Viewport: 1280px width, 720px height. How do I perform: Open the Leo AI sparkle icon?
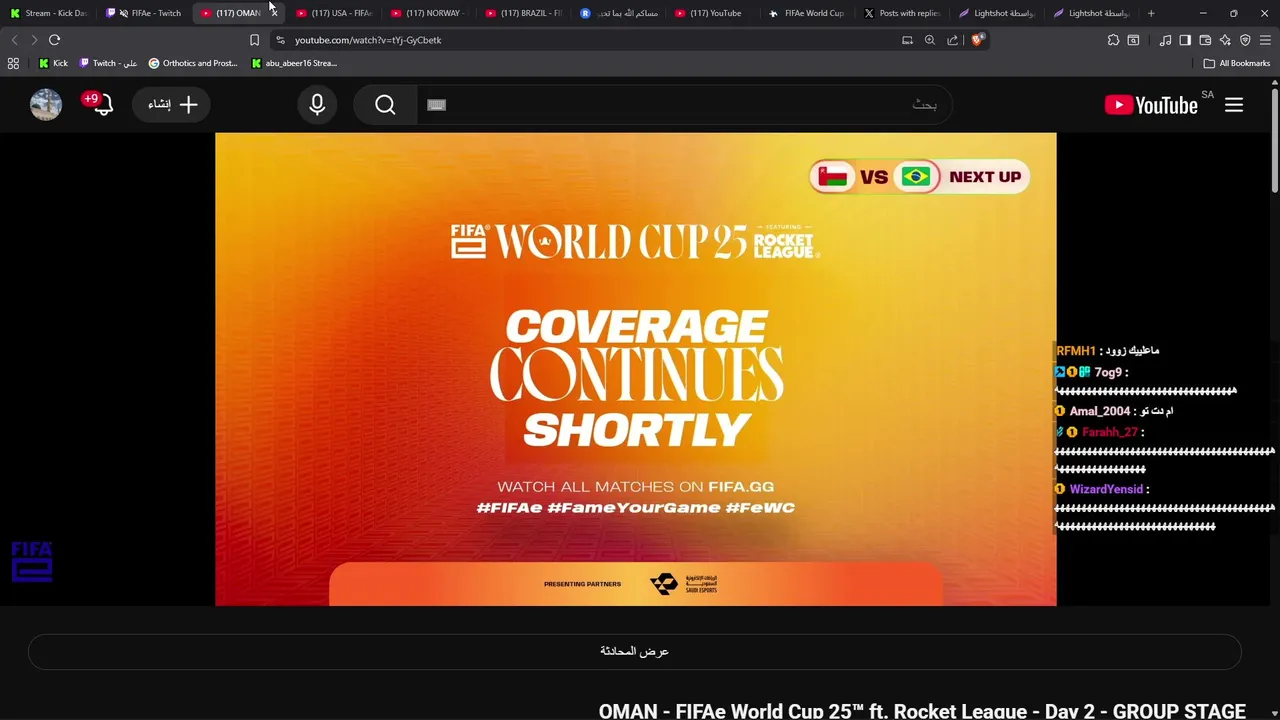(1225, 40)
